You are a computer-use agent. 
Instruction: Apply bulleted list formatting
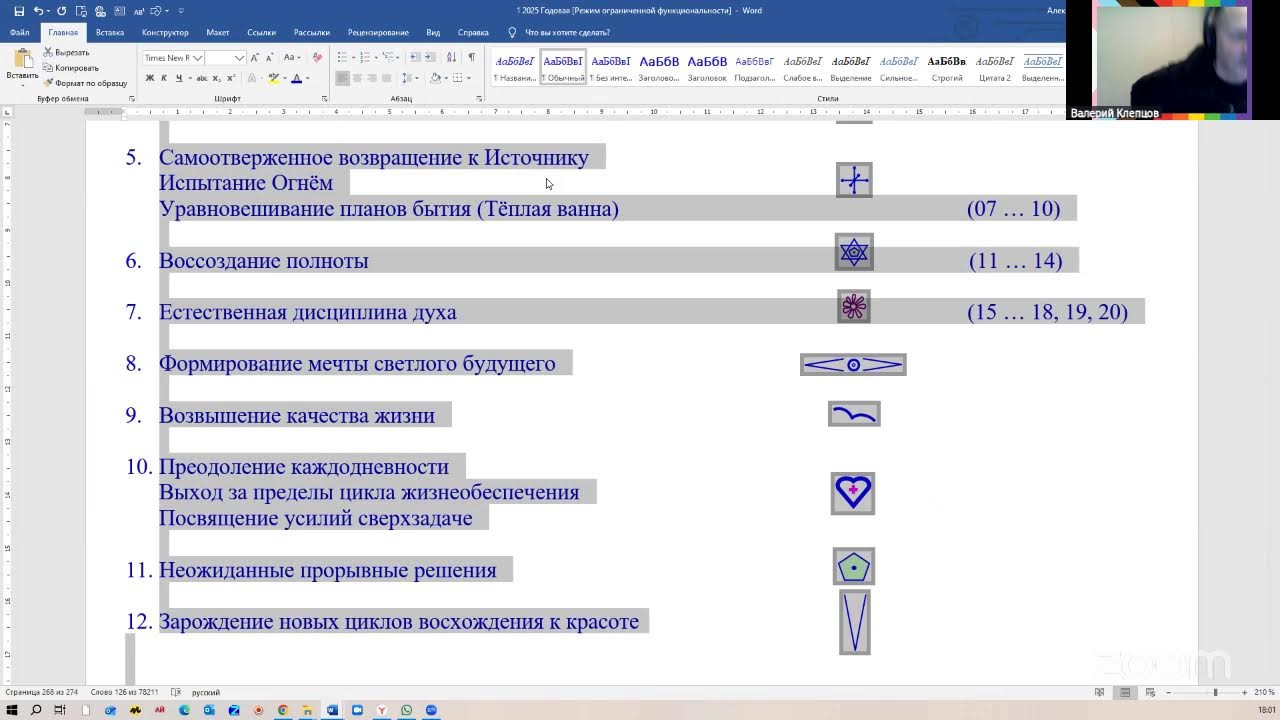click(342, 58)
